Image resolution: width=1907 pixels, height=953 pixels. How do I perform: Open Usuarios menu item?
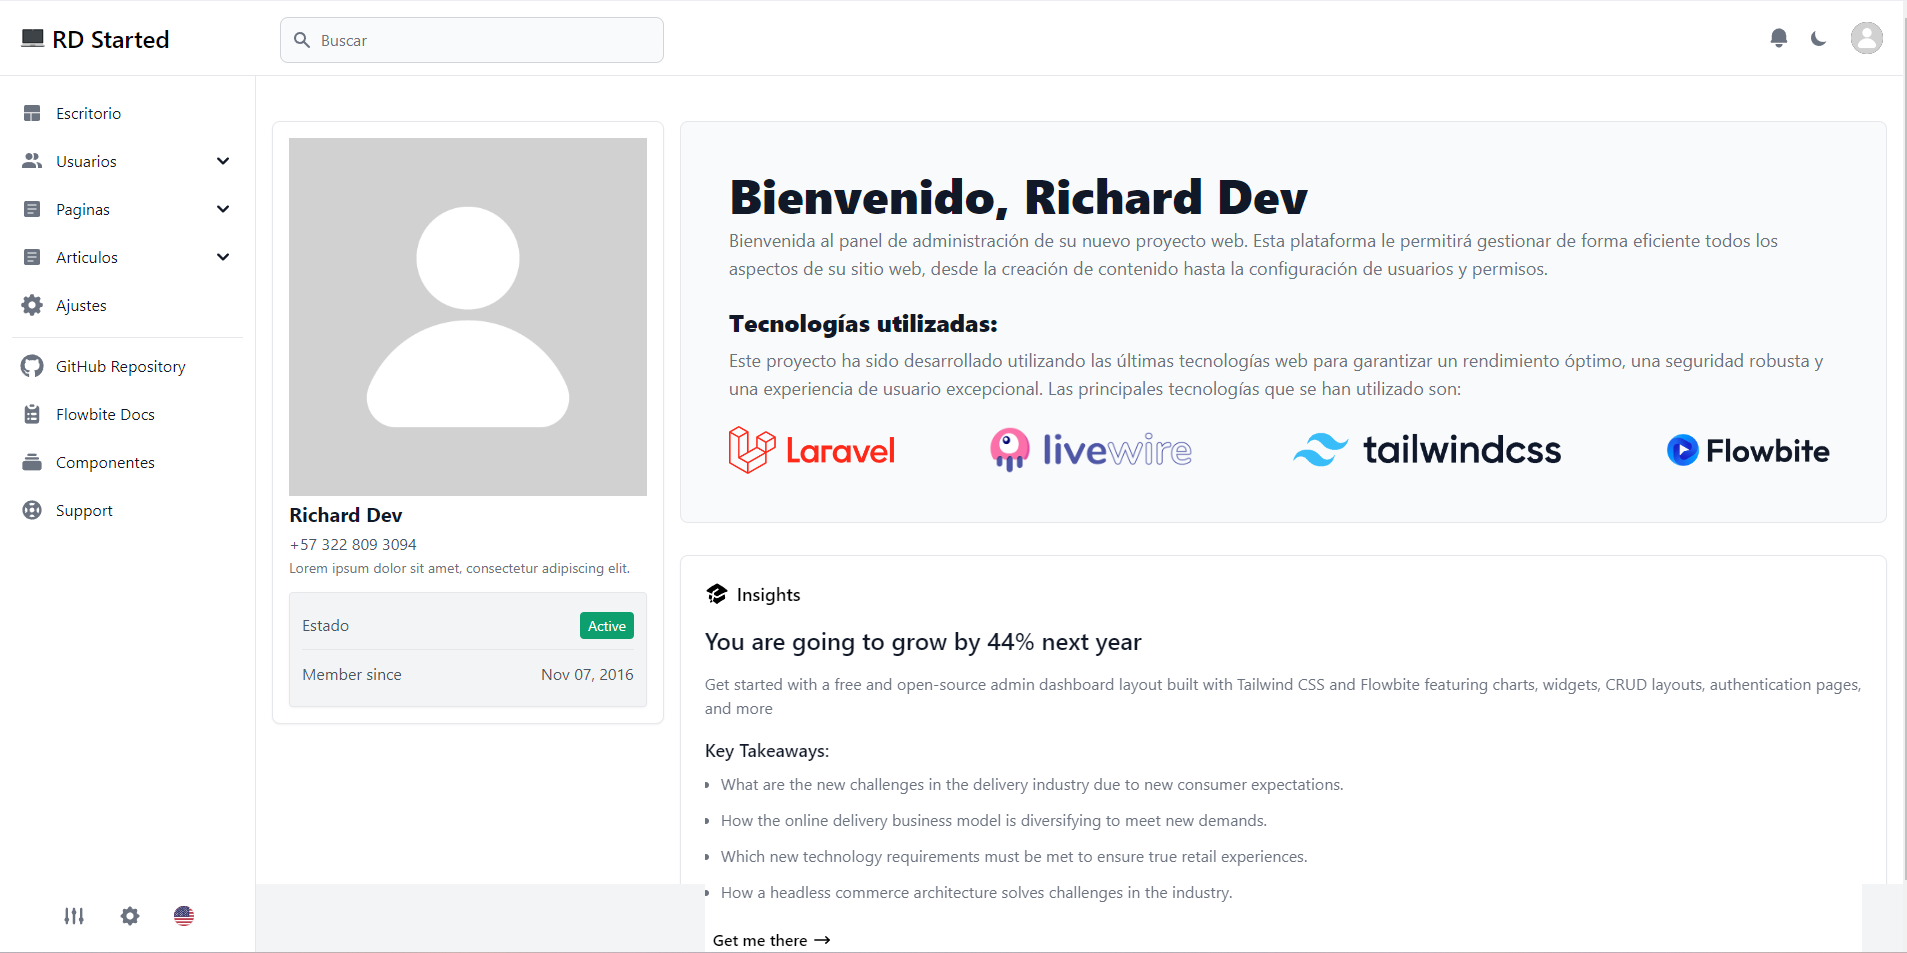[x=128, y=161]
